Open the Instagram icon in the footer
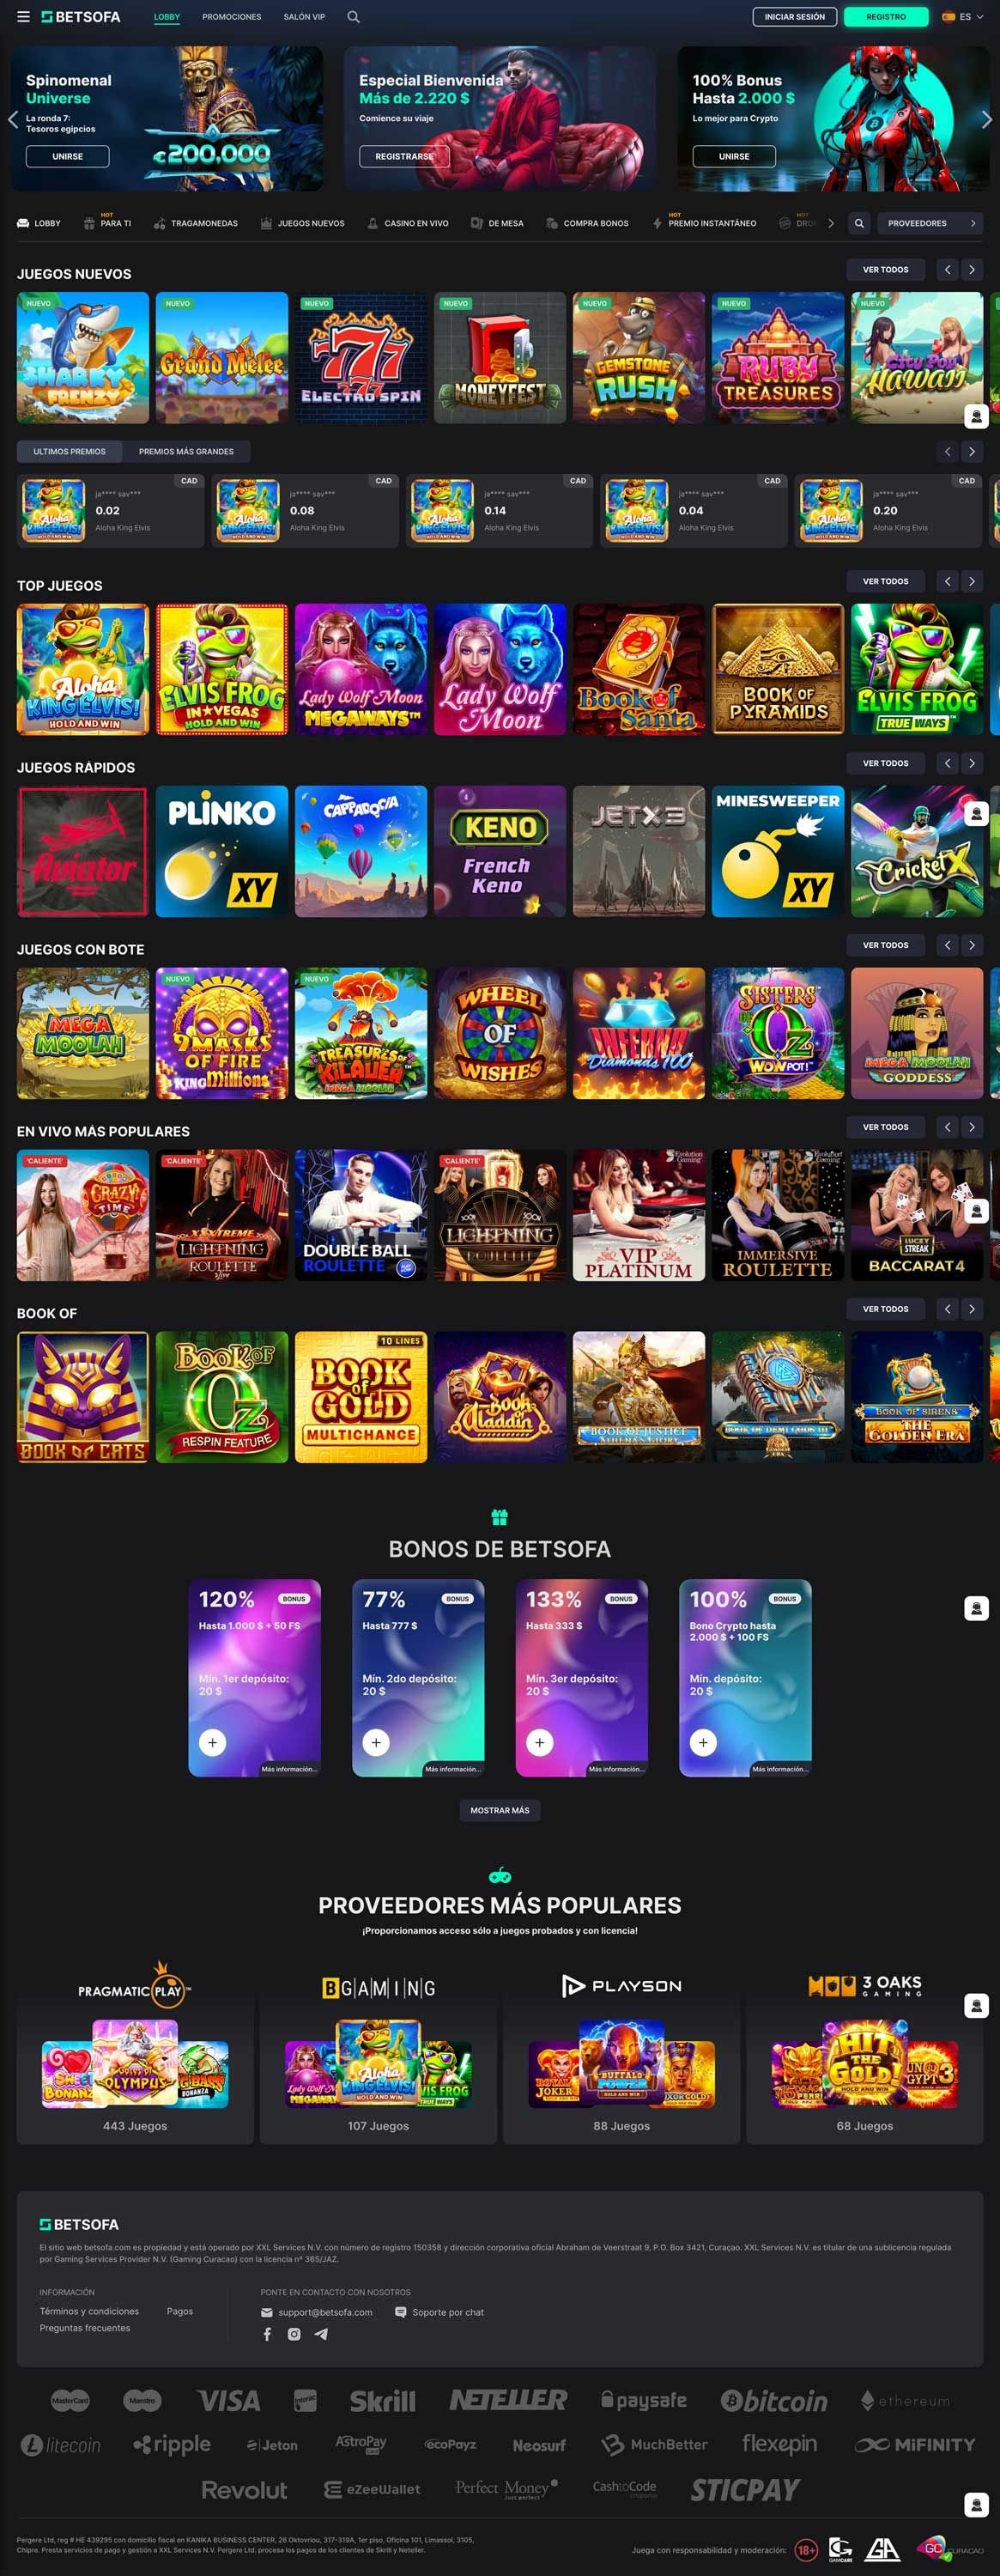 [x=294, y=2334]
